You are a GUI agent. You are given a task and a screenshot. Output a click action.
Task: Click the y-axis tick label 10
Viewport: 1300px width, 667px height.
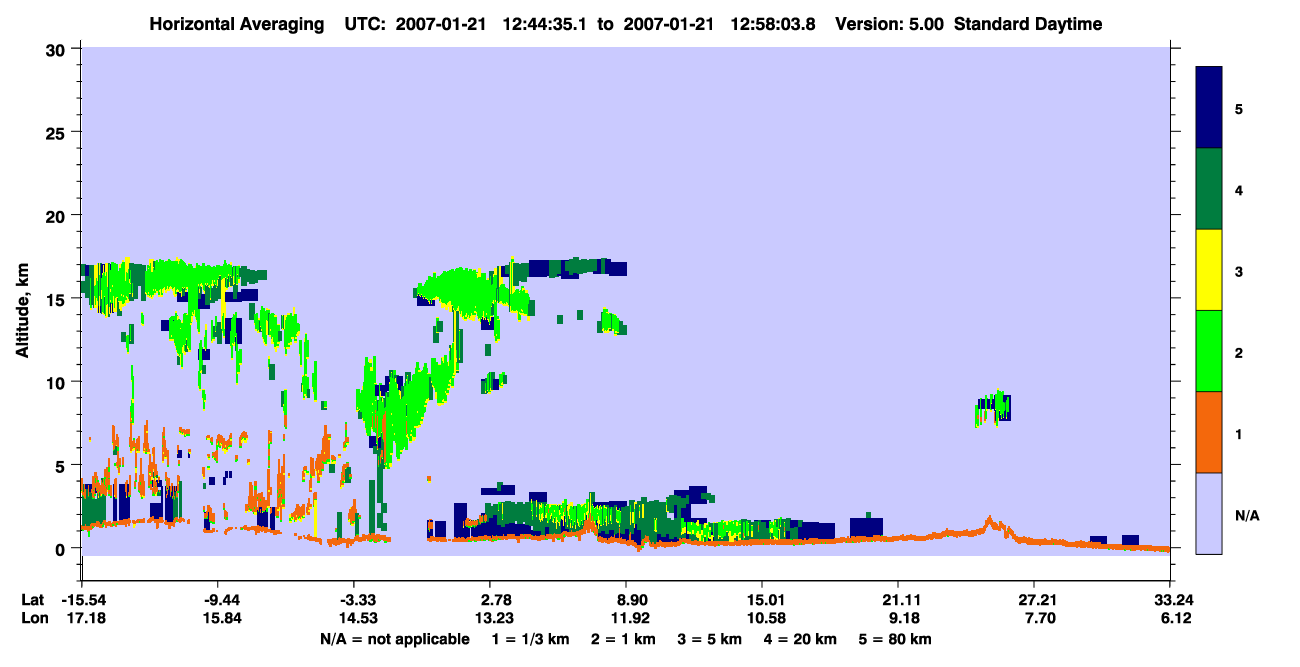click(58, 382)
